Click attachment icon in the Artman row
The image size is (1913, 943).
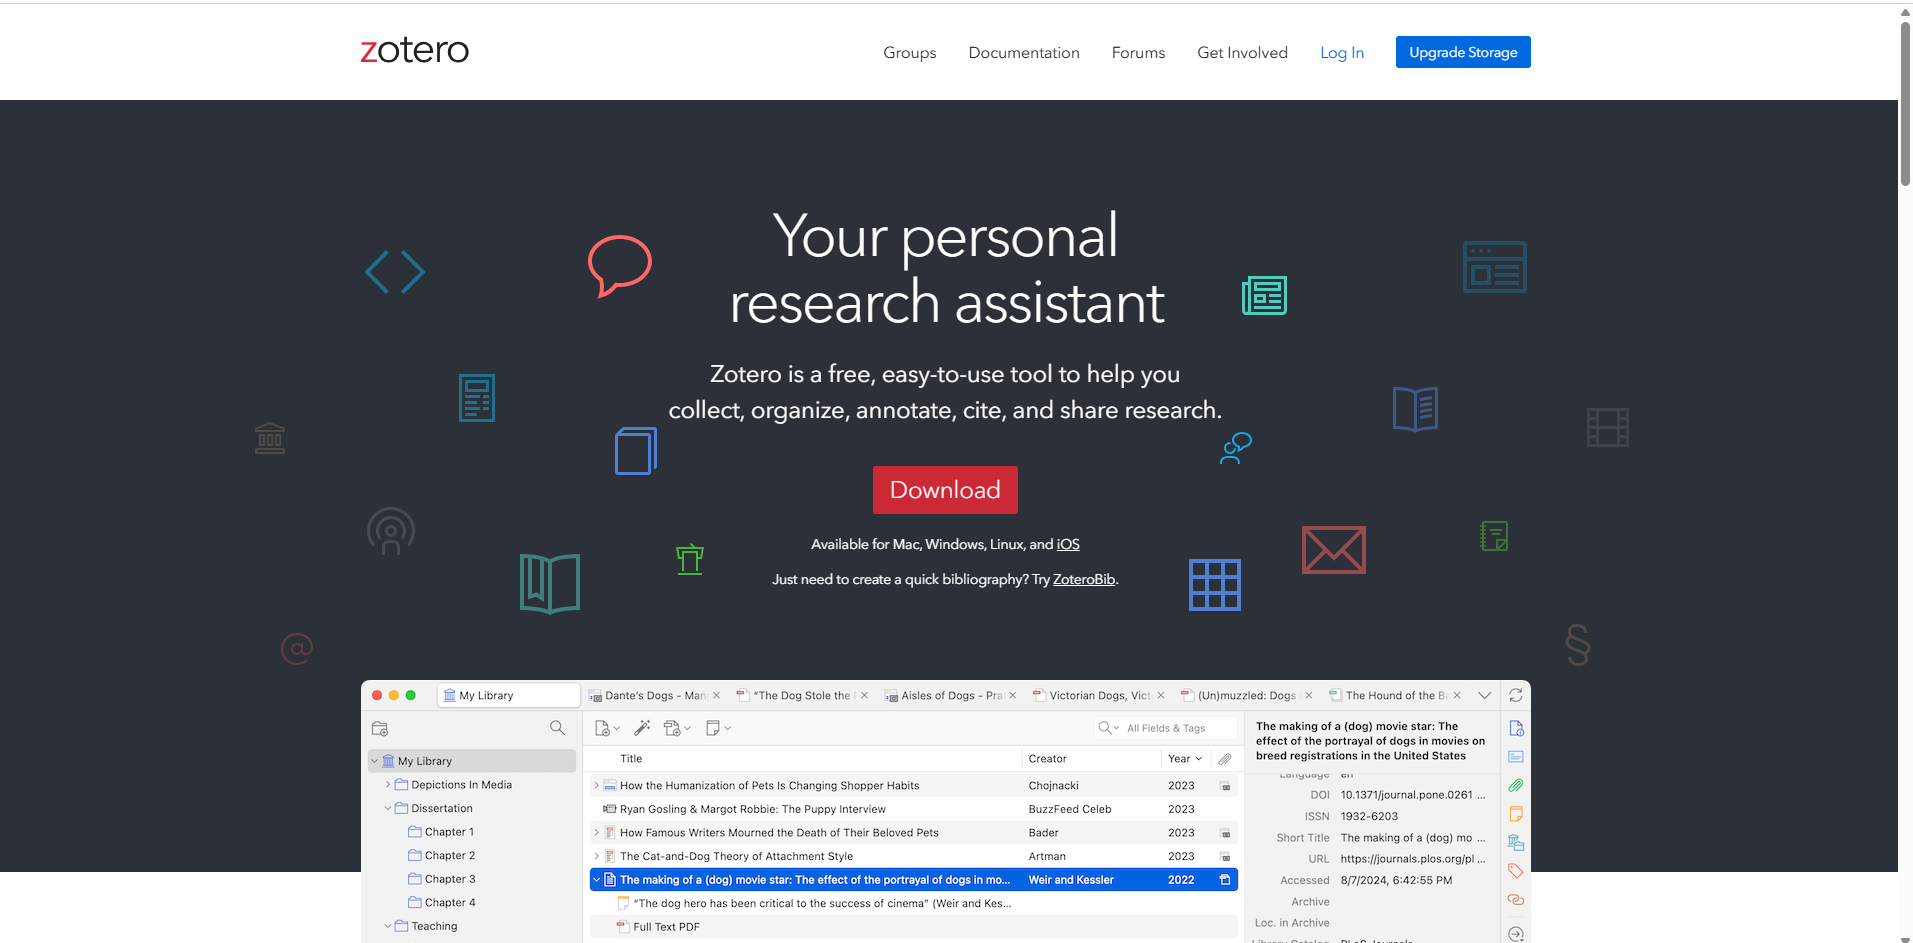[x=1225, y=857]
